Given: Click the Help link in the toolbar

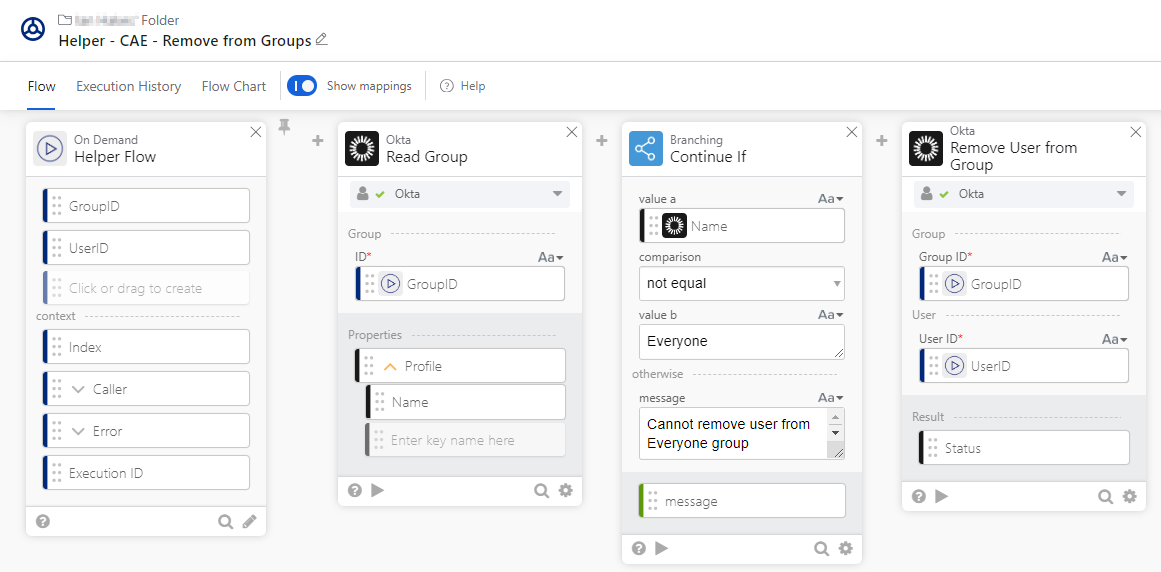Looking at the screenshot, I should coord(463,86).
